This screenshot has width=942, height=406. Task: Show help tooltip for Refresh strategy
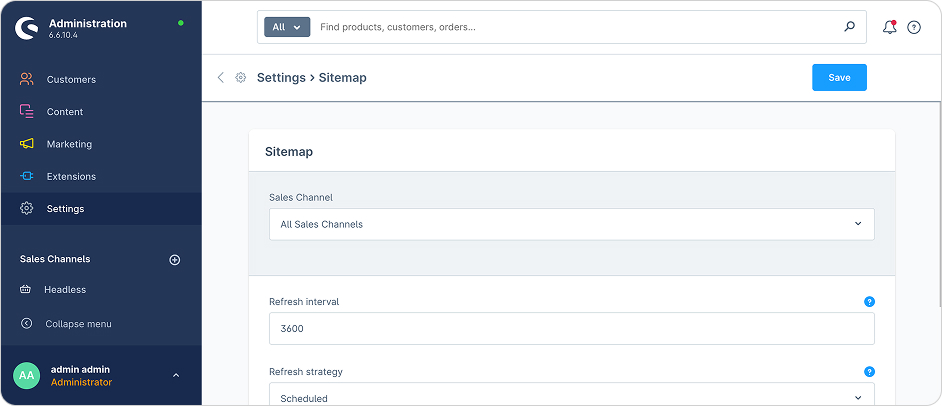point(869,372)
